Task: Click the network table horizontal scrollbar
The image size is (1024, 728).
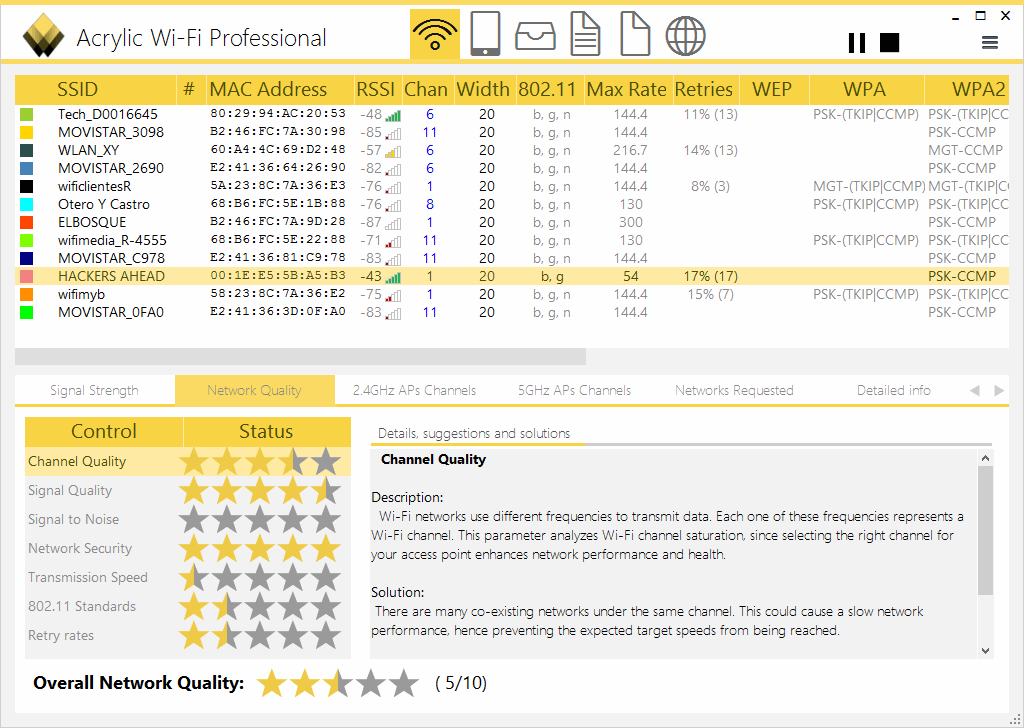Action: pyautogui.click(x=300, y=356)
